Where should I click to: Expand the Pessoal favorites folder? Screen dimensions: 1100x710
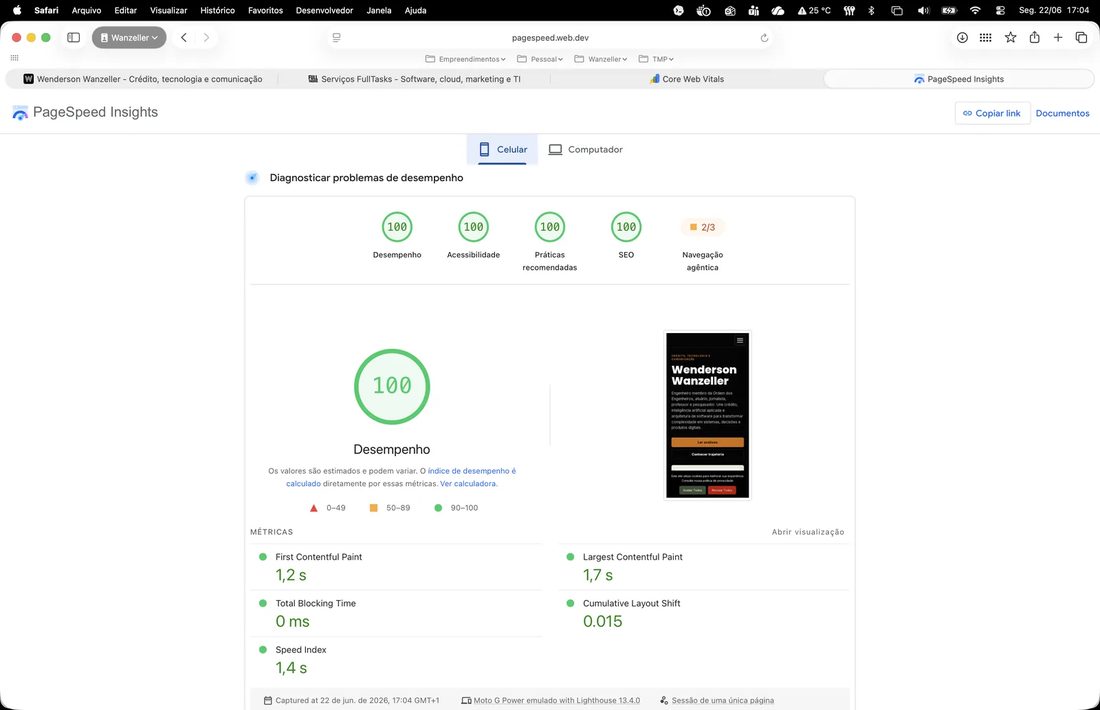539,59
